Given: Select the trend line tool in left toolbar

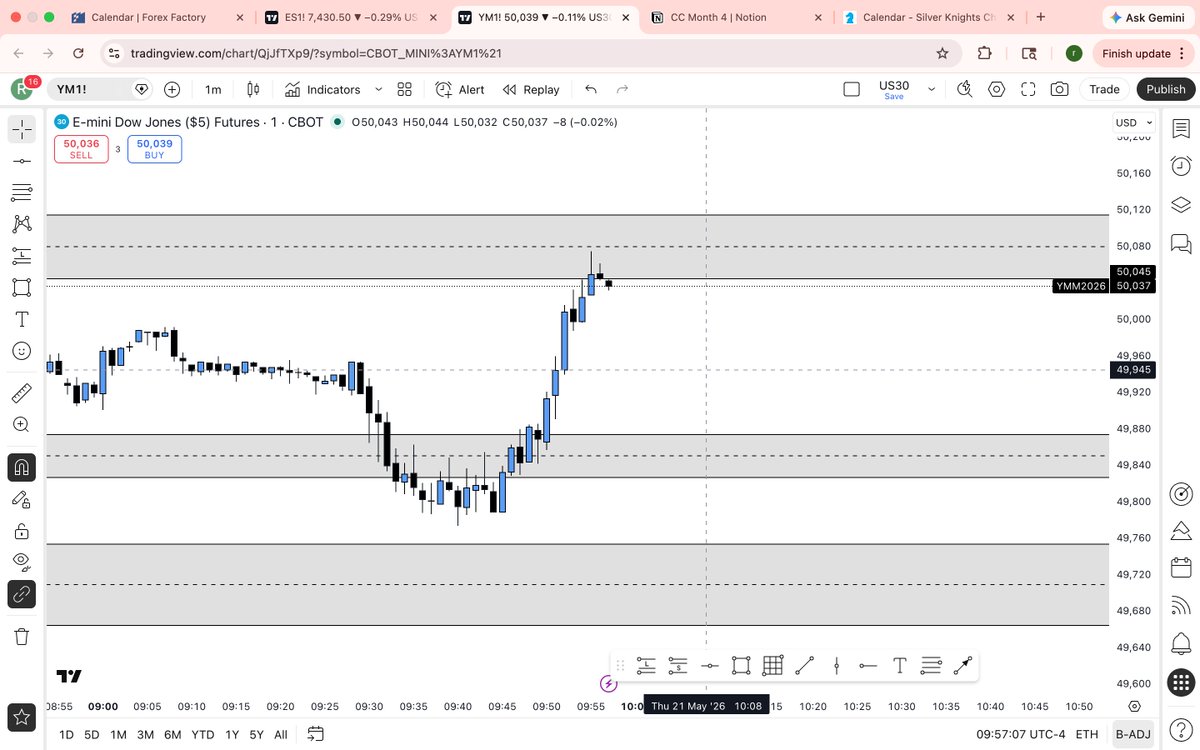Looking at the screenshot, I should (21, 161).
